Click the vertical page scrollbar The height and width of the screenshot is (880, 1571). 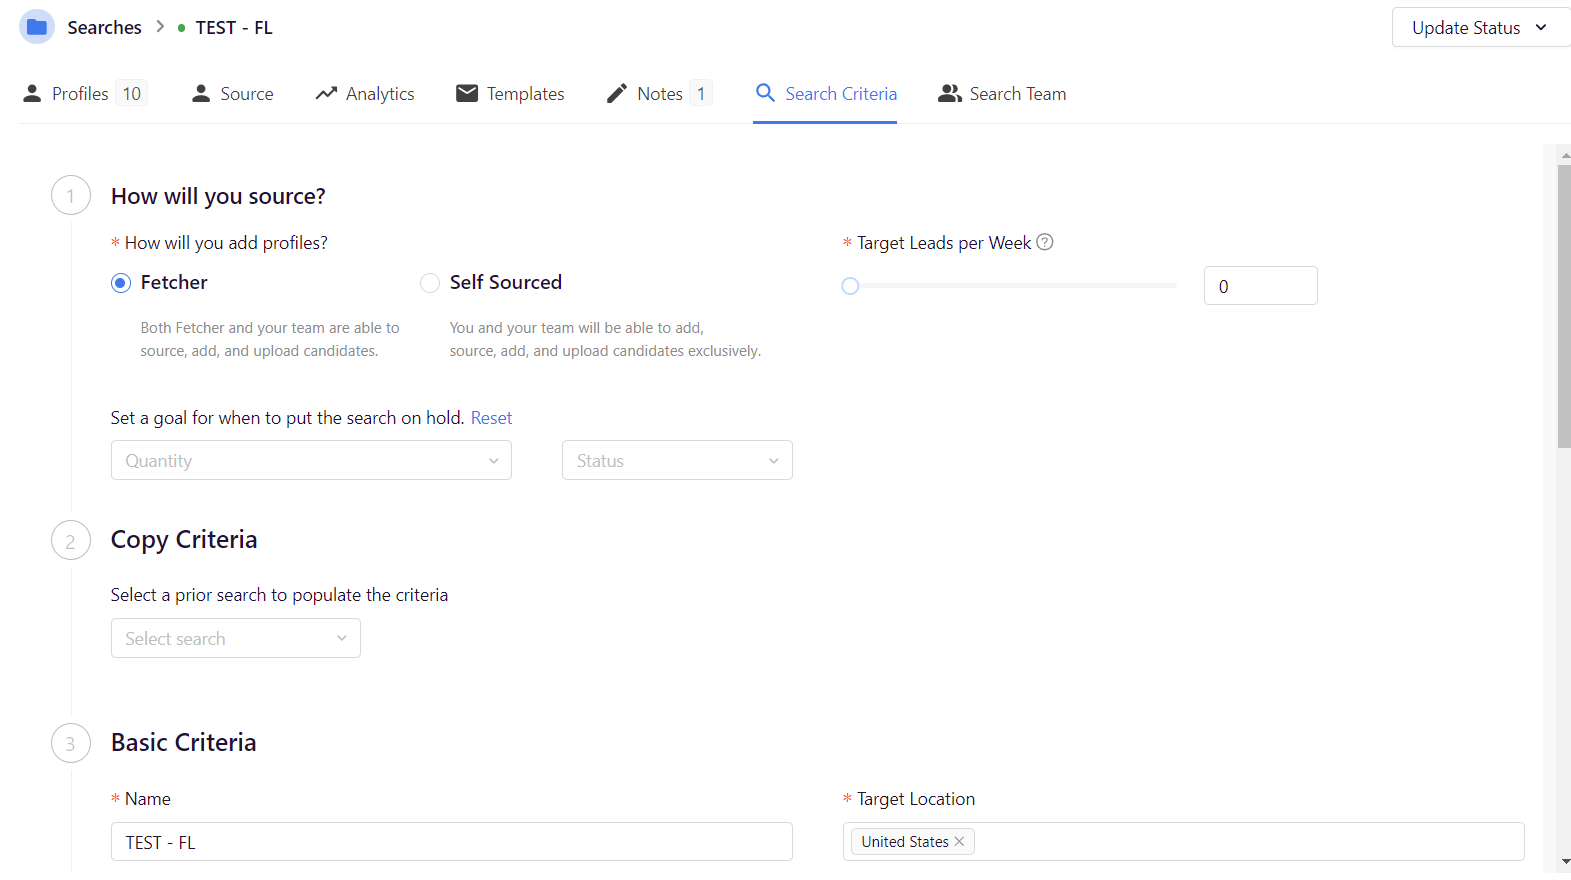[x=1564, y=306]
